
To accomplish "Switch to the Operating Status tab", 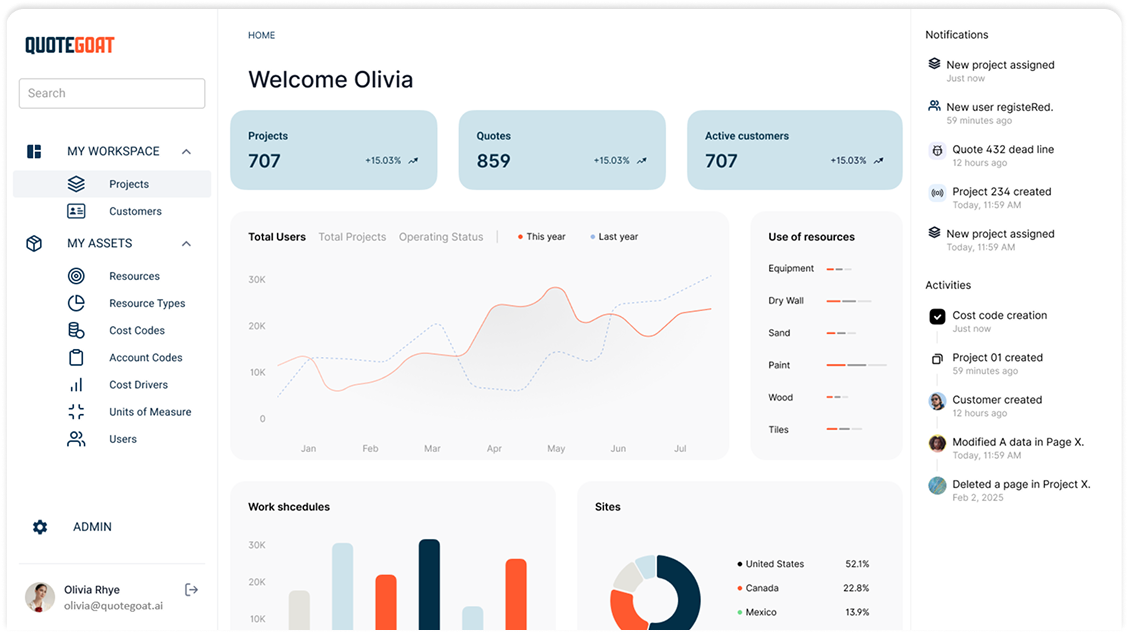I will (x=440, y=237).
